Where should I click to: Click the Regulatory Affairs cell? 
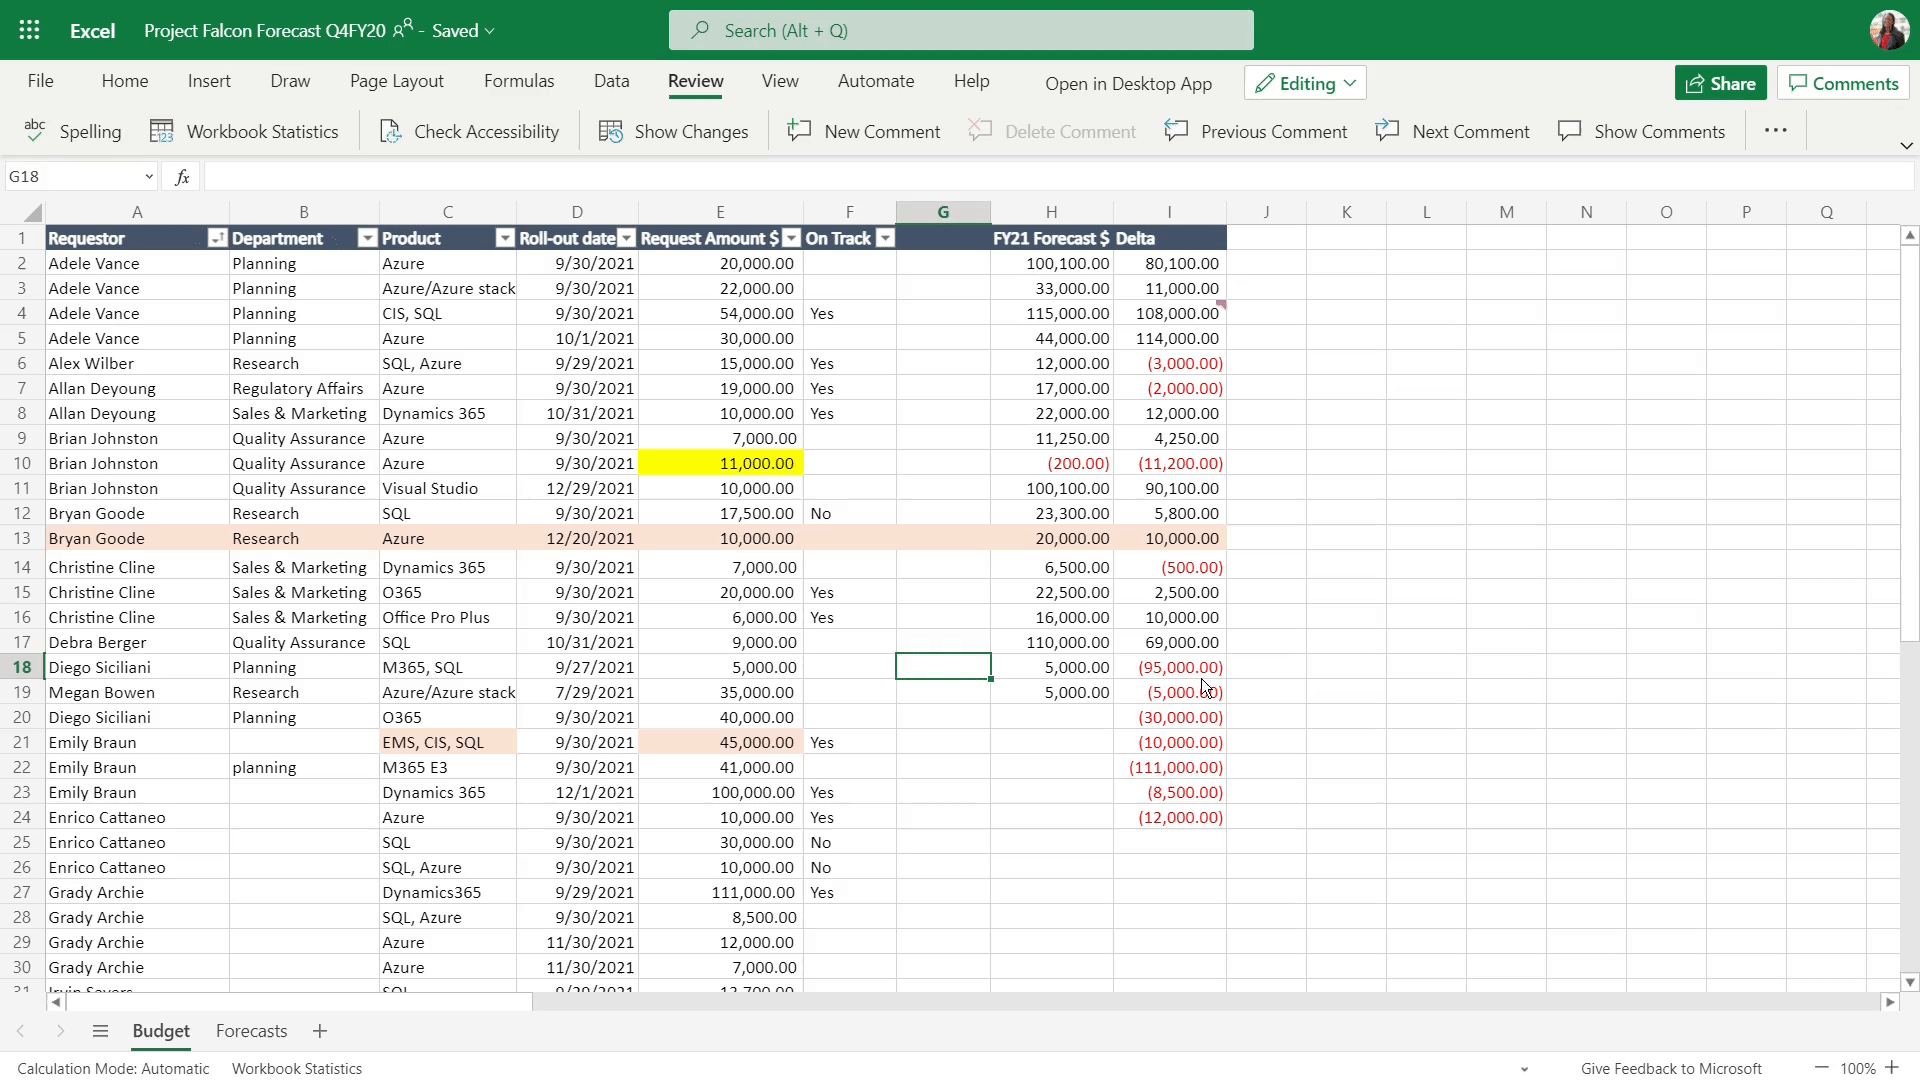tap(304, 388)
